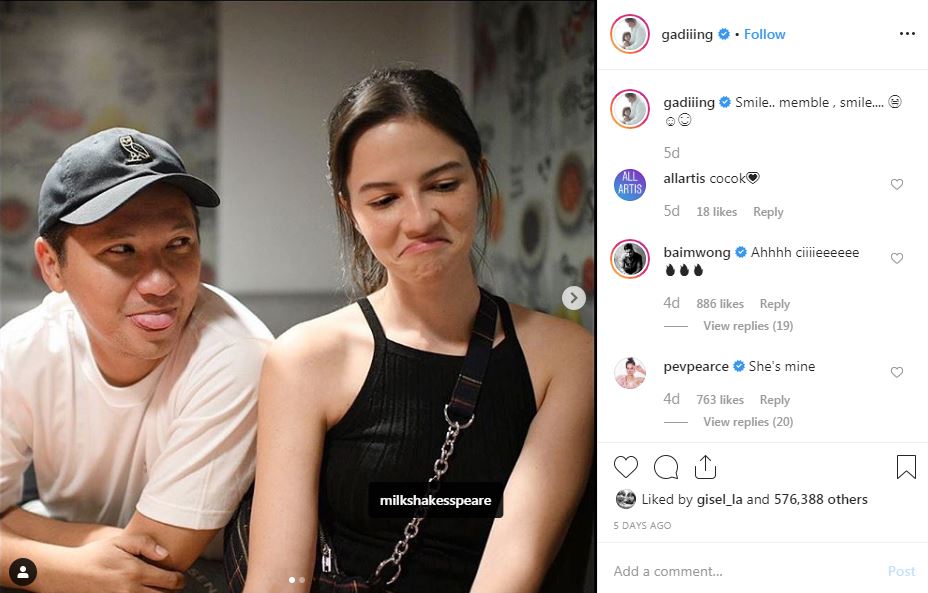The image size is (928, 593).
Task: View the 886 likes on baimwong comment
Action: [x=720, y=304]
